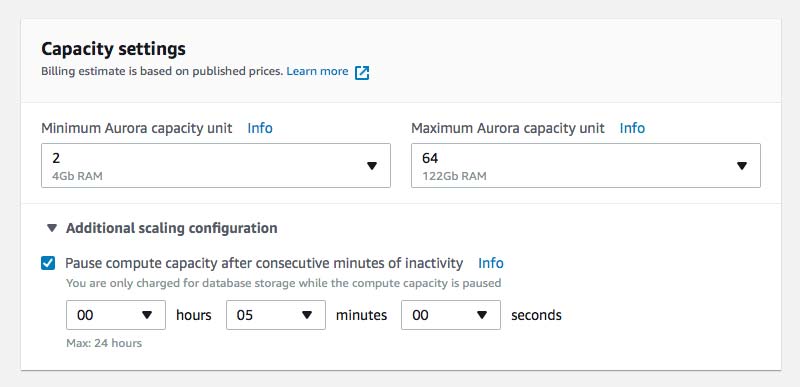The height and width of the screenshot is (387, 800).
Task: Click the Additional scaling configuration heading
Action: click(x=171, y=228)
